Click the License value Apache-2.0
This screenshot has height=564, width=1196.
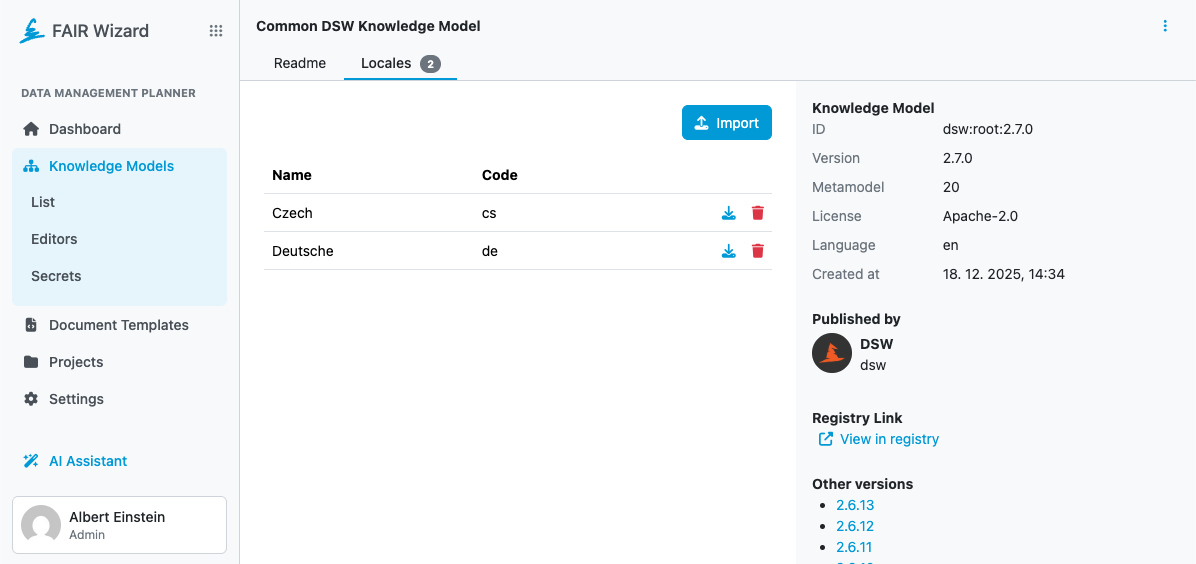click(980, 216)
